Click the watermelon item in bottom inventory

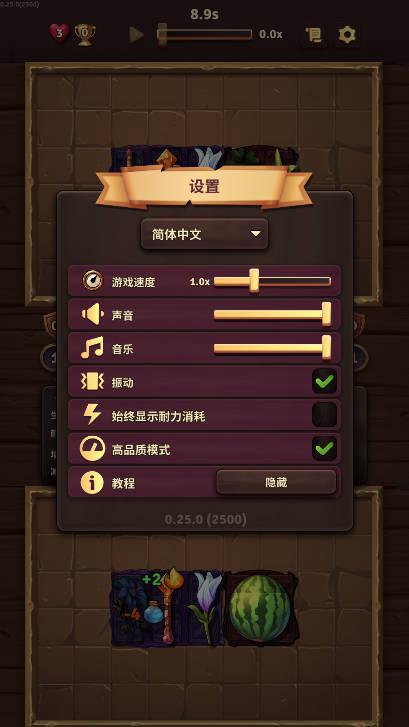click(x=261, y=607)
